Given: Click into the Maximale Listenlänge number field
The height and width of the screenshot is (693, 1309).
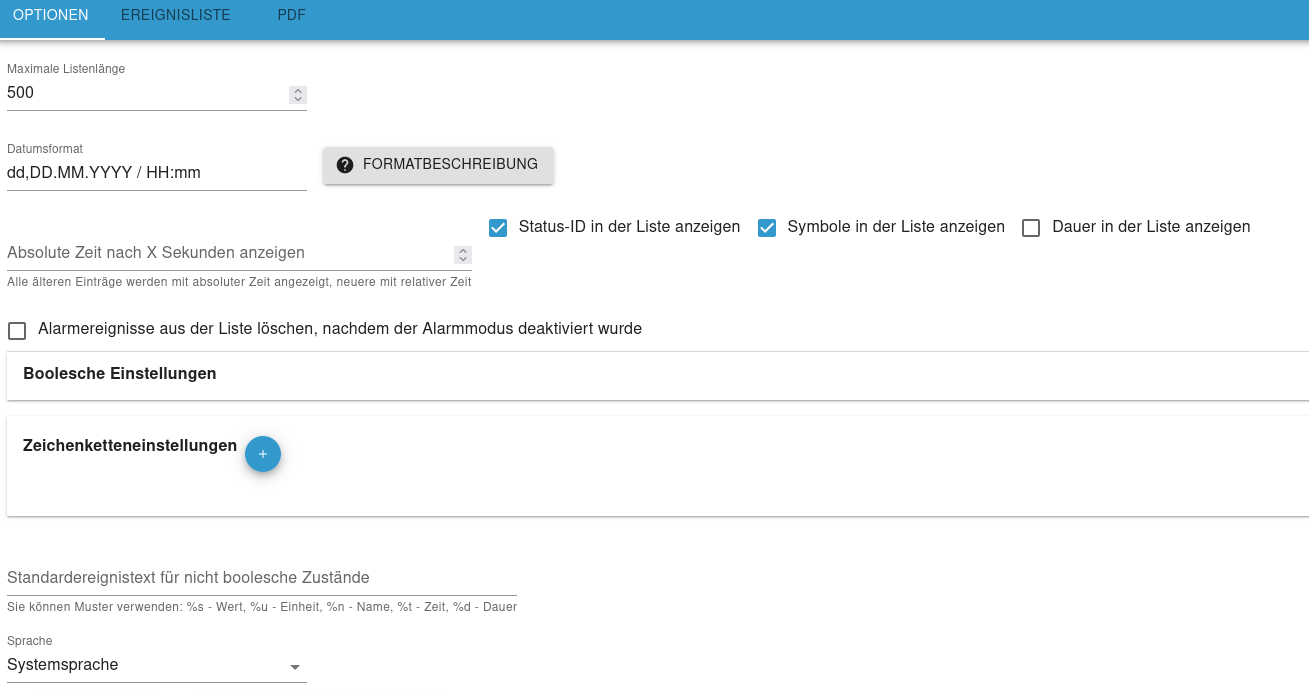Looking at the screenshot, I should [x=145, y=93].
